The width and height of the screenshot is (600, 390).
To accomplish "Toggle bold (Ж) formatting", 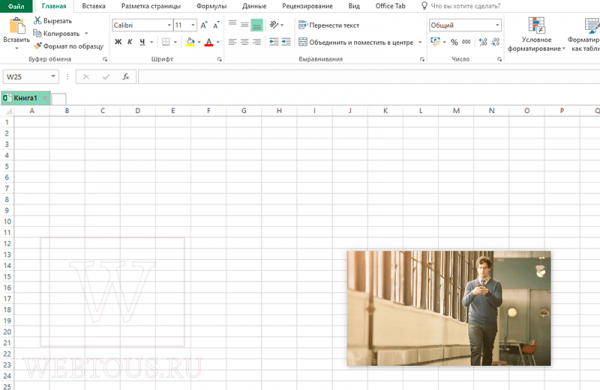I will 118,42.
